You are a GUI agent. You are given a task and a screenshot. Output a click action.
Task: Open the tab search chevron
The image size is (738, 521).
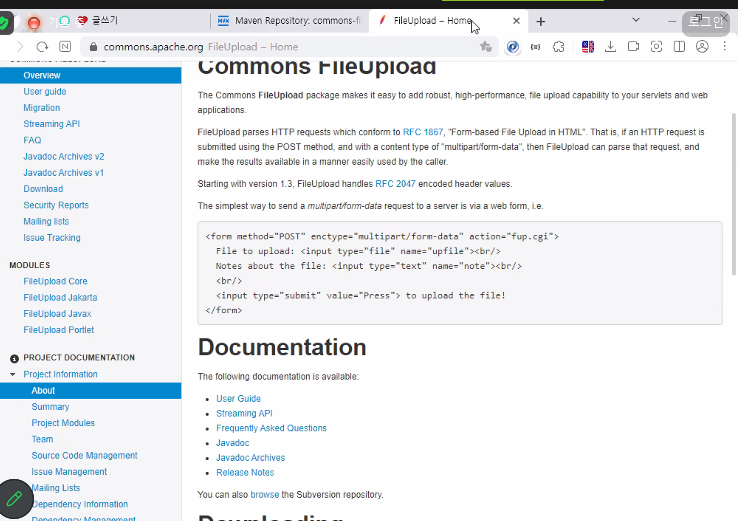(x=636, y=20)
